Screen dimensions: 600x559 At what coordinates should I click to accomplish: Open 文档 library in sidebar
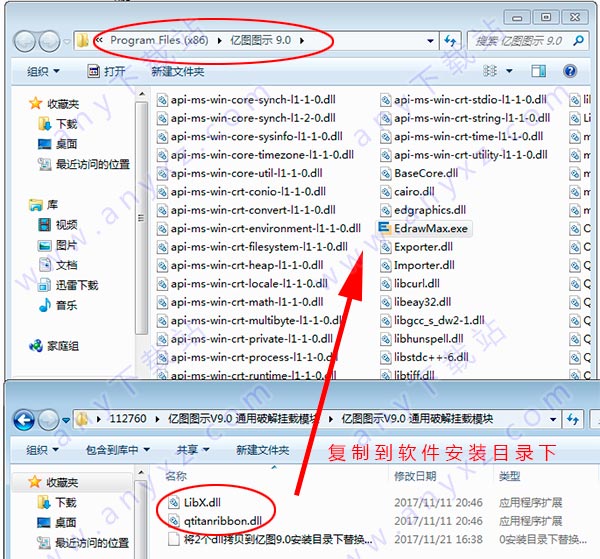(58, 265)
